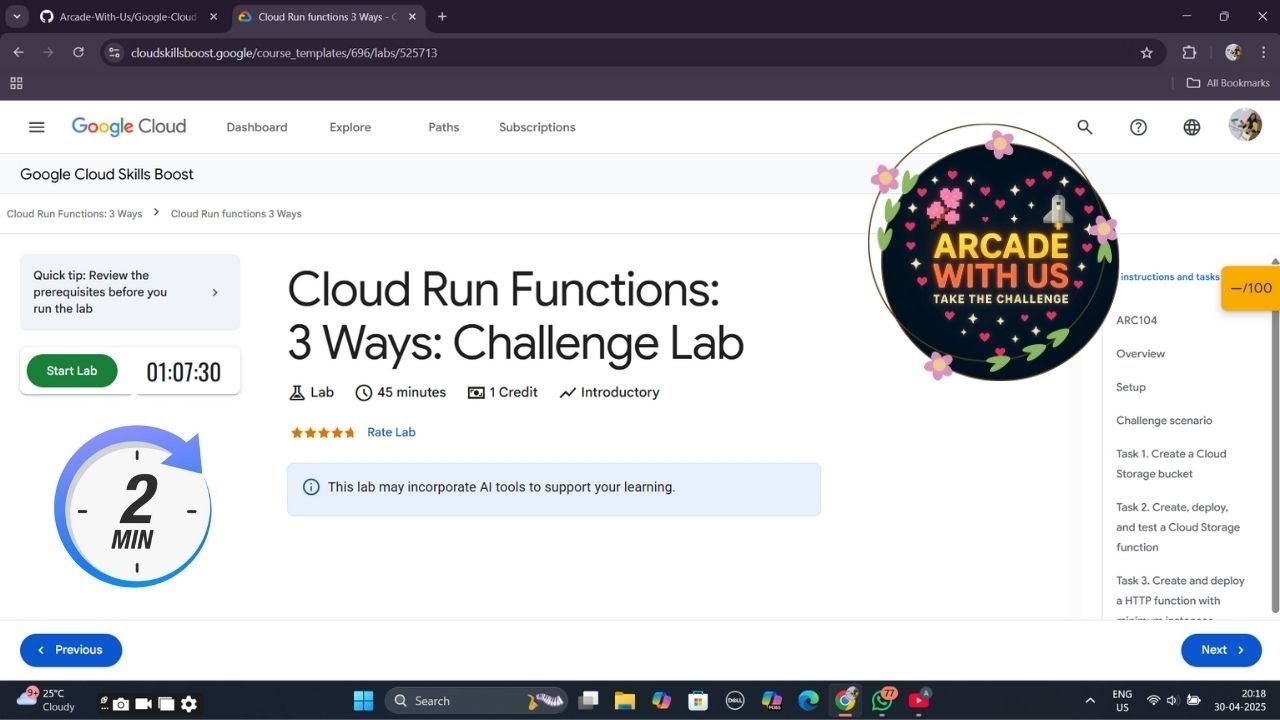This screenshot has width=1280, height=720.
Task: Click the Cloud Run Functions: 3 Ways breadcrumb
Action: coord(75,214)
